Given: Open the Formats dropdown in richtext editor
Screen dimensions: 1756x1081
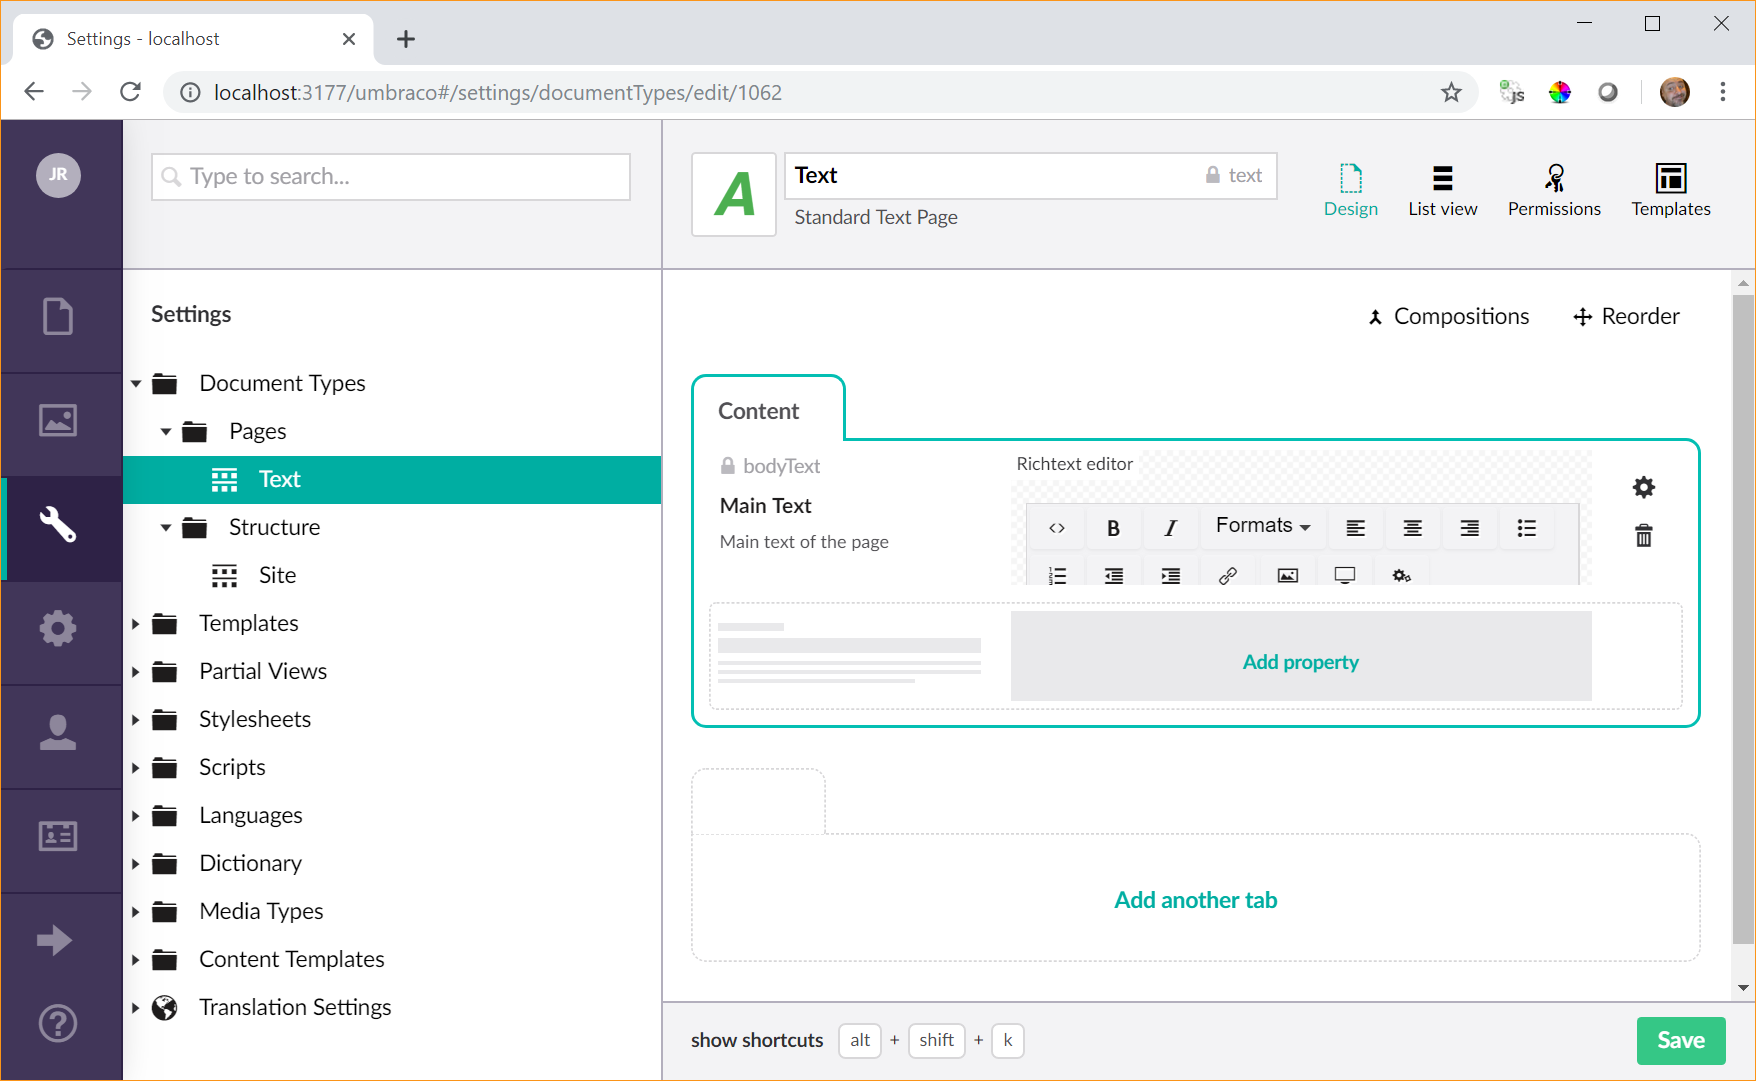Looking at the screenshot, I should (1263, 526).
